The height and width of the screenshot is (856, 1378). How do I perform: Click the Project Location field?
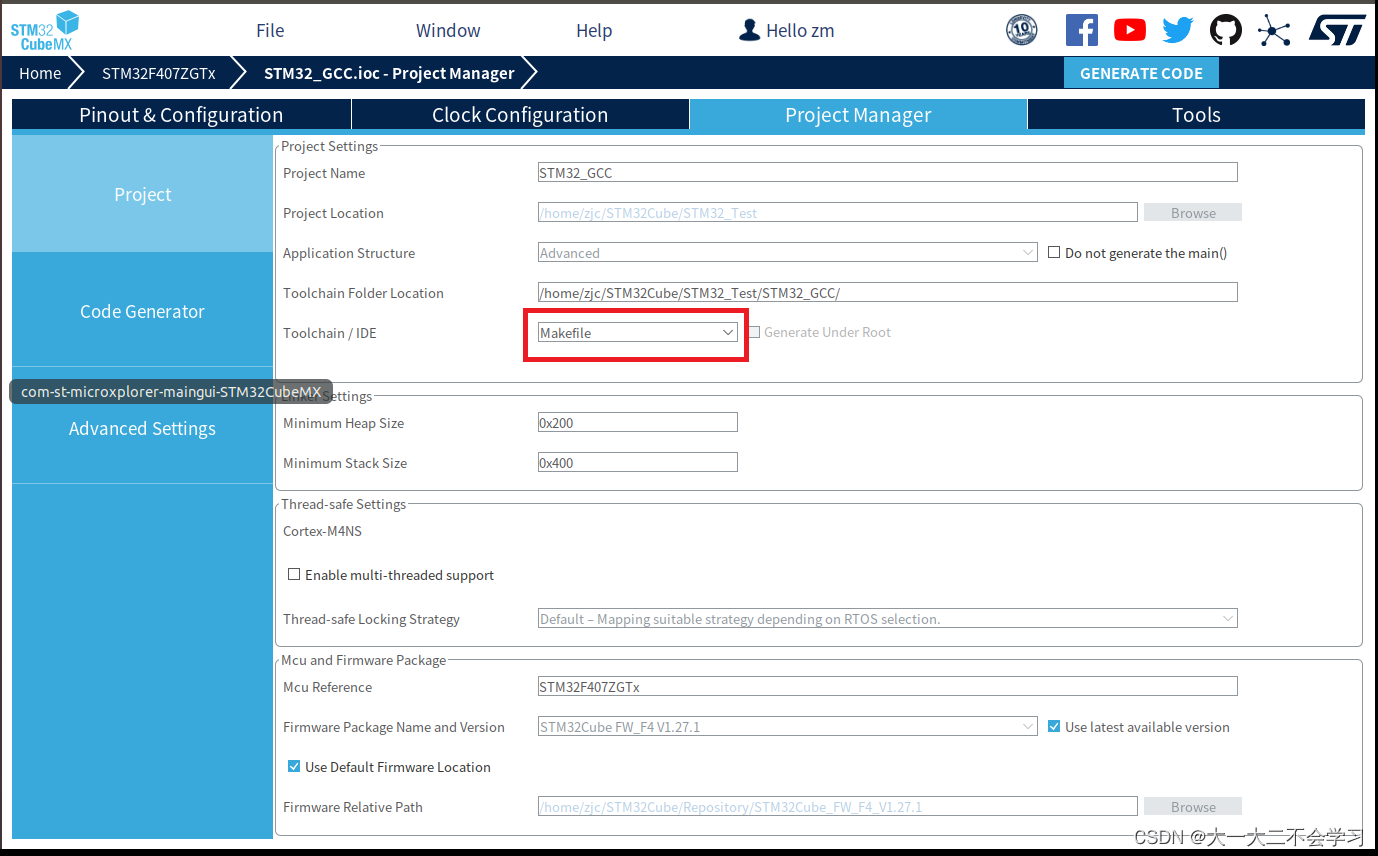pos(838,212)
